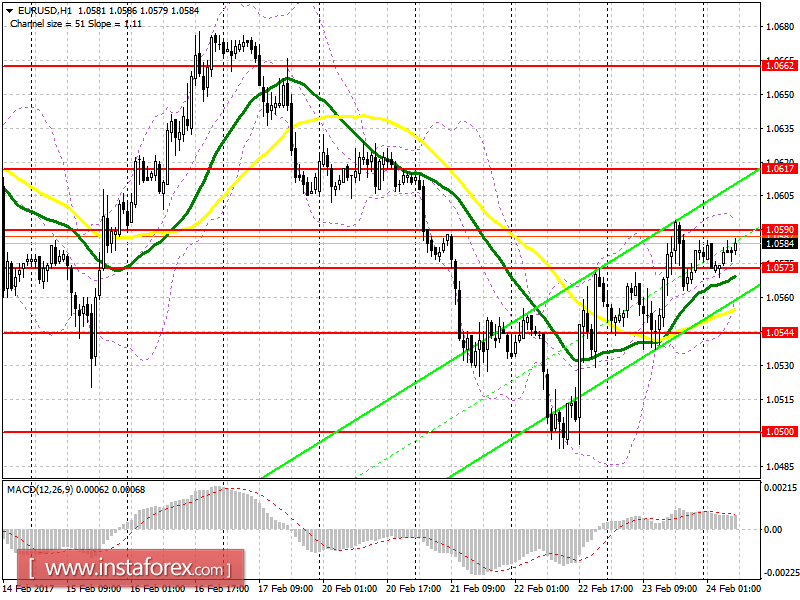Click the '20 Feb 17:00' time label
800x600 pixels.
click(x=414, y=588)
